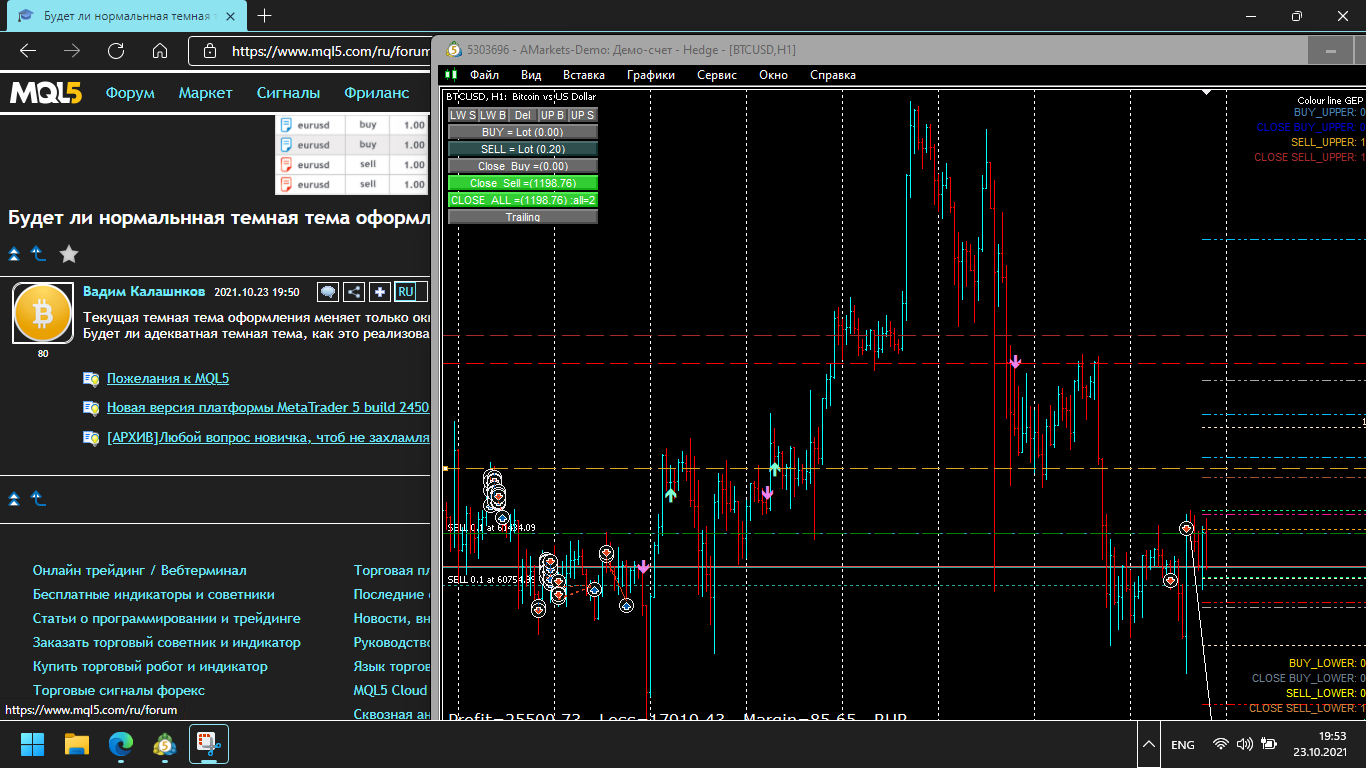Open footer link 'Онлайн трейдинг / Вебтерминал'
Viewport: 1366px width, 768px height.
[x=139, y=570]
